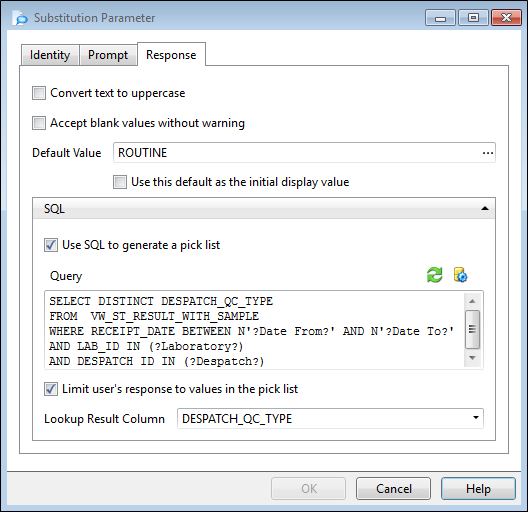This screenshot has height=512, width=528.
Task: Switch to the Identity tab
Action: 50,55
